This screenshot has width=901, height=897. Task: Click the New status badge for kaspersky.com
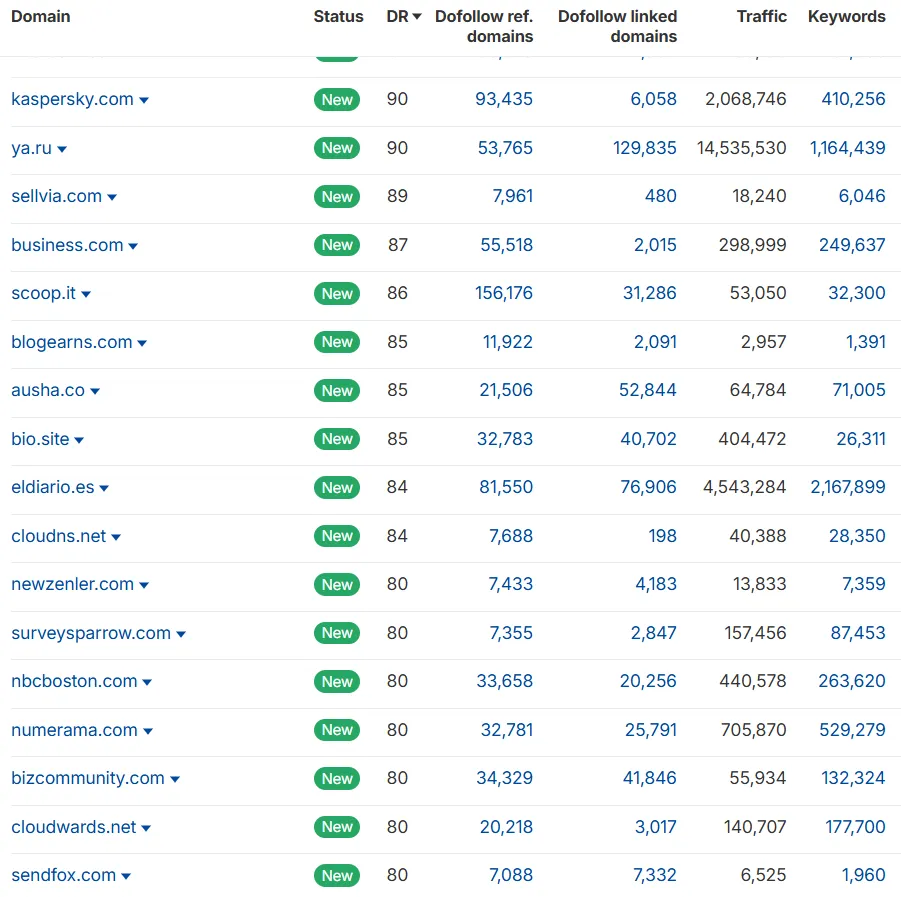337,100
